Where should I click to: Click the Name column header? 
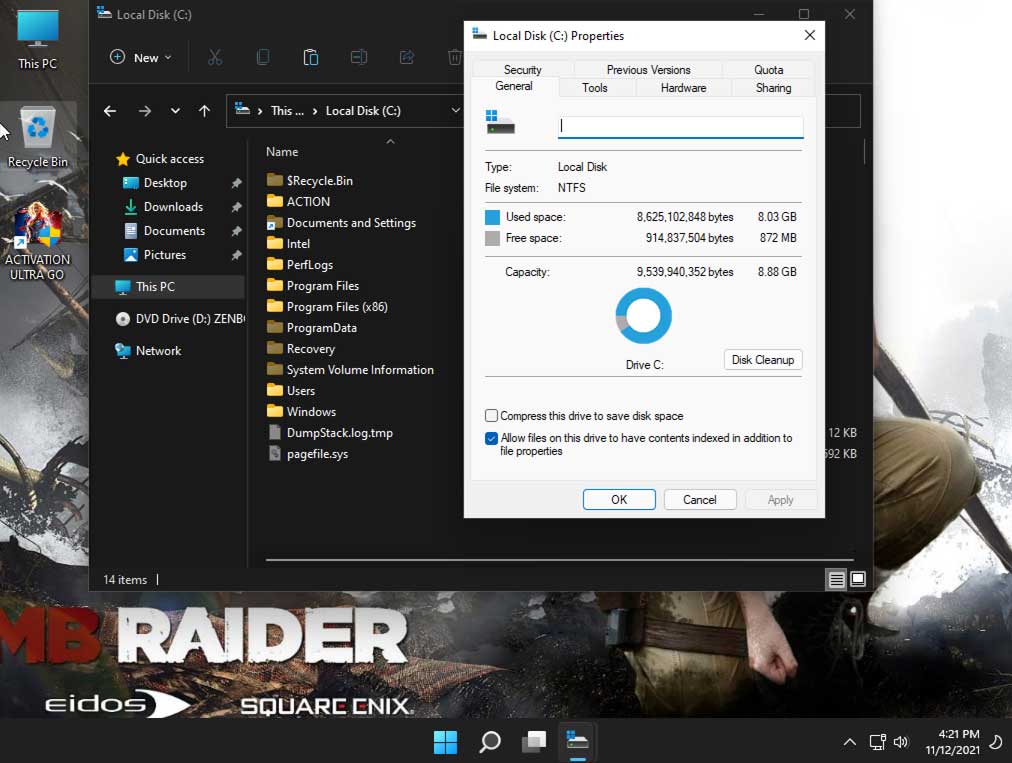(x=282, y=152)
